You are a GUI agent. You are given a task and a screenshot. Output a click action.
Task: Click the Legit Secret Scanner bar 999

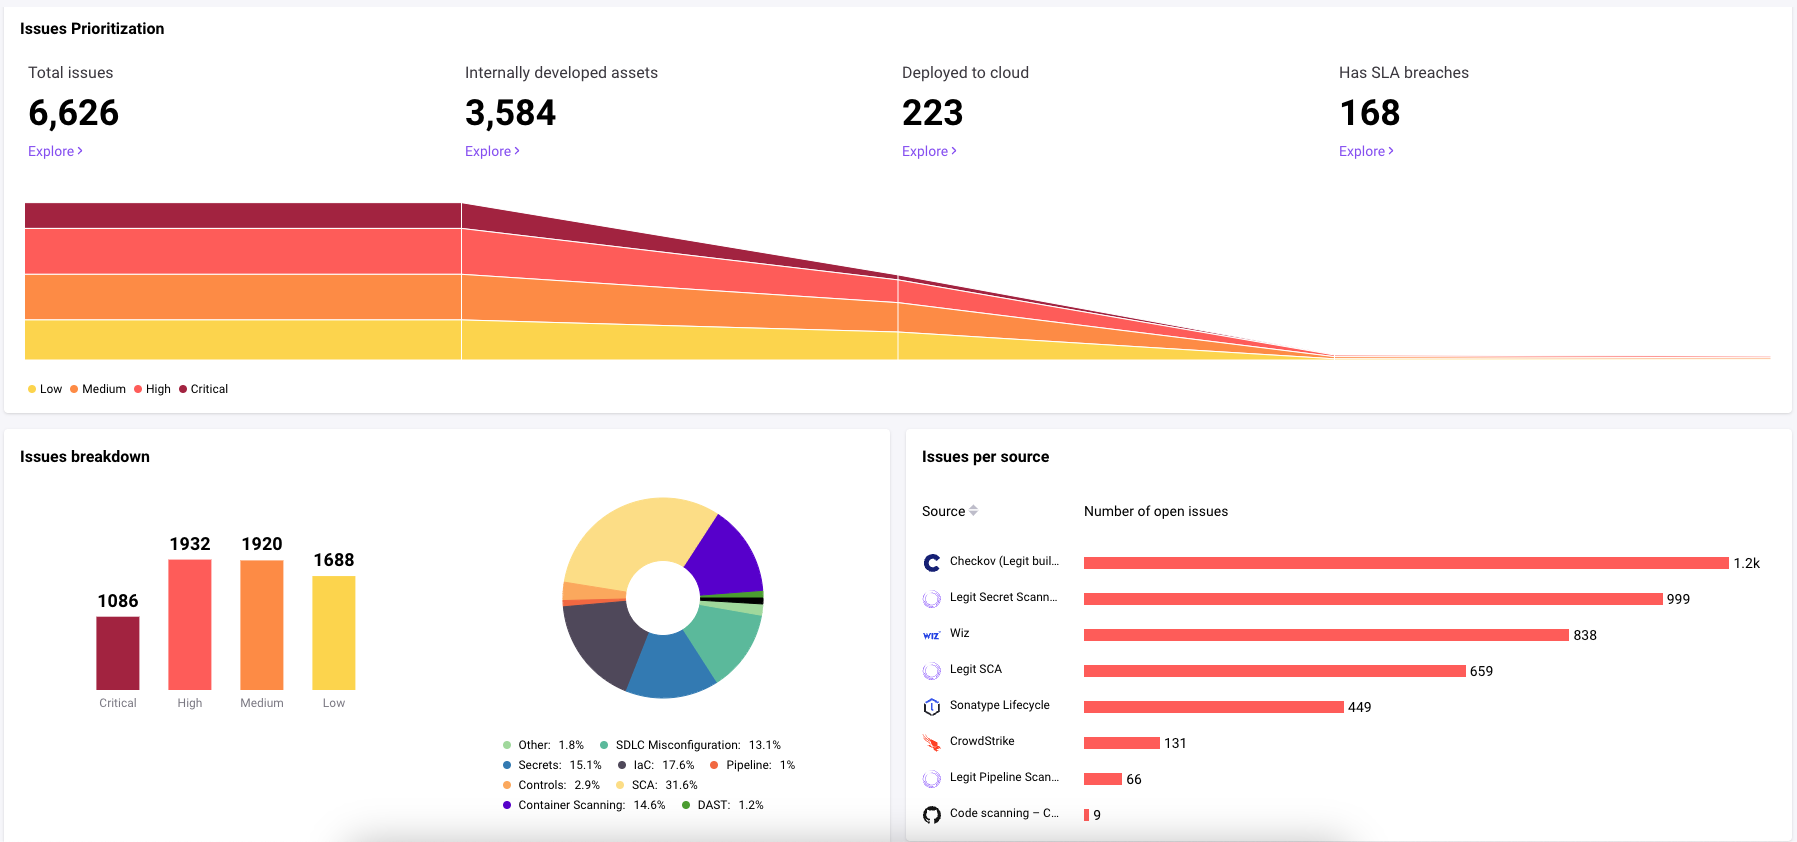pos(1373,599)
